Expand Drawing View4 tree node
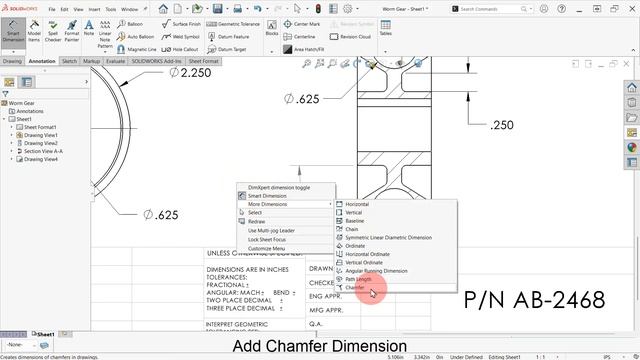The width and height of the screenshot is (640, 360). click(11, 159)
